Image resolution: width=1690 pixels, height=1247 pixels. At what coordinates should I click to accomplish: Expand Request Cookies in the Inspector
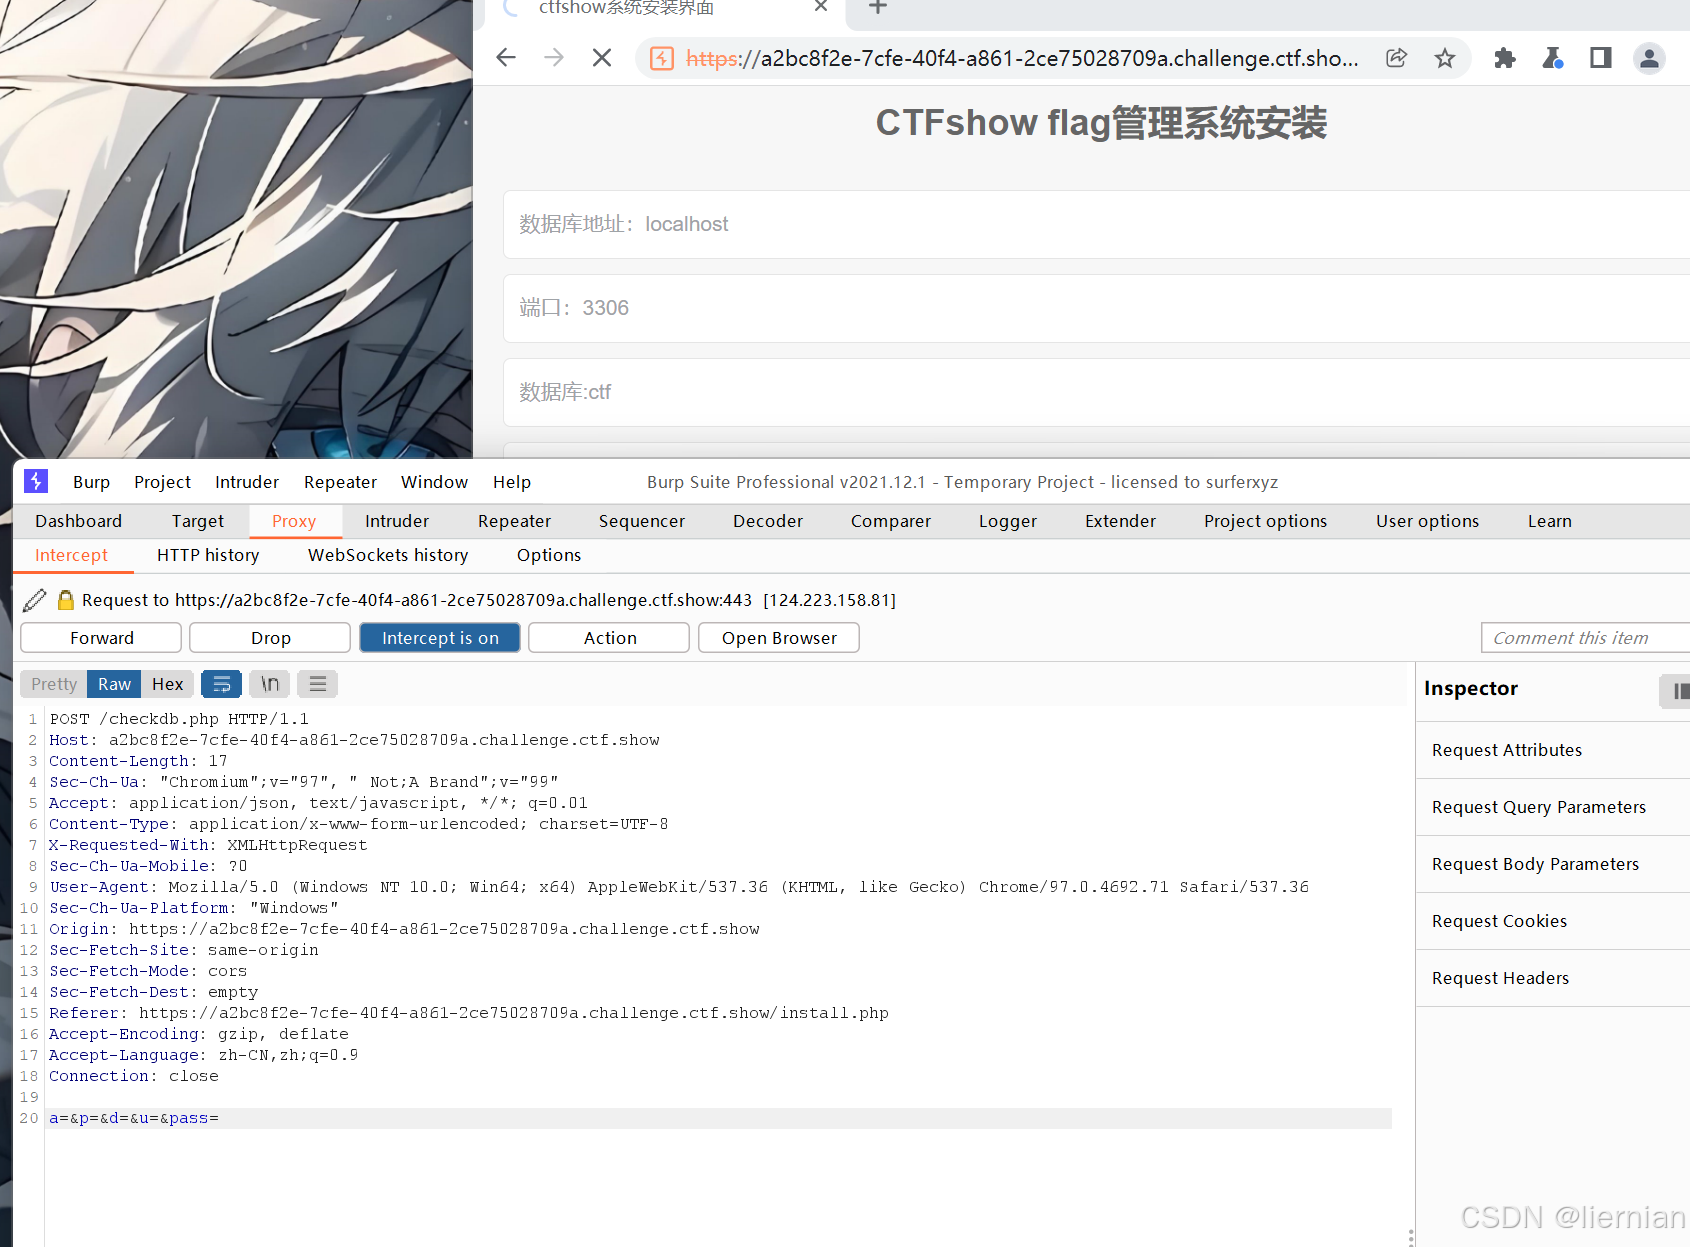tap(1499, 921)
